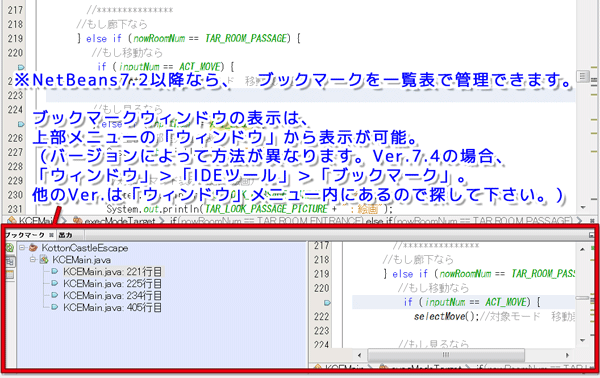Click TAR_ROOM_PASSAGE on main editor line 219
The image size is (600, 378).
point(246,38)
